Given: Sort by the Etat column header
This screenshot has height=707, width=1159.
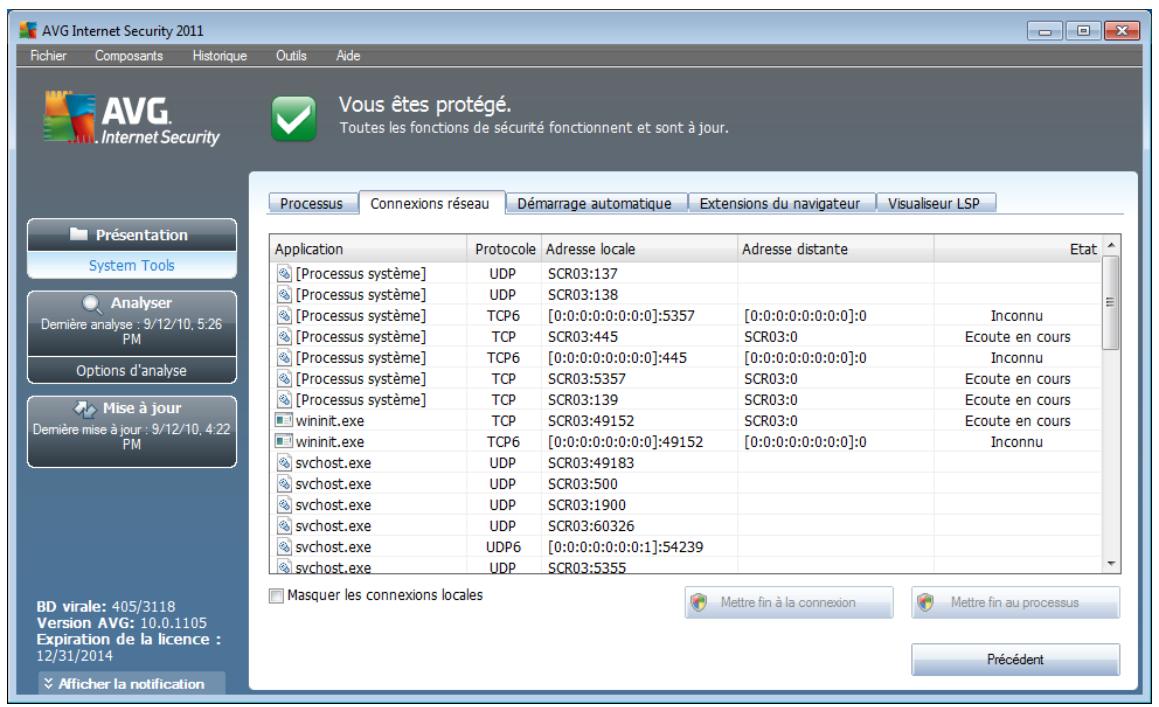Looking at the screenshot, I should point(1018,249).
